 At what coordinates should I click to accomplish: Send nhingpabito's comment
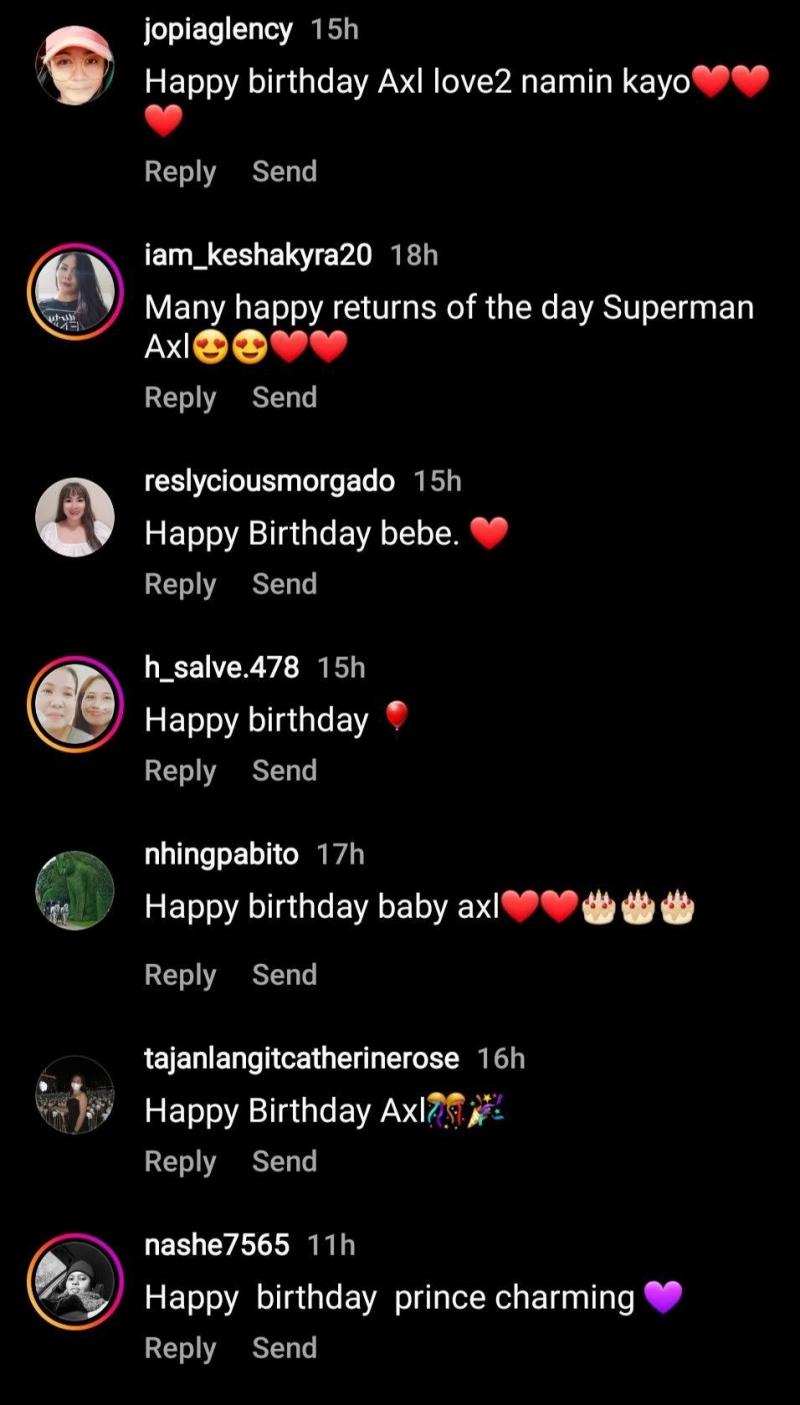tap(284, 975)
